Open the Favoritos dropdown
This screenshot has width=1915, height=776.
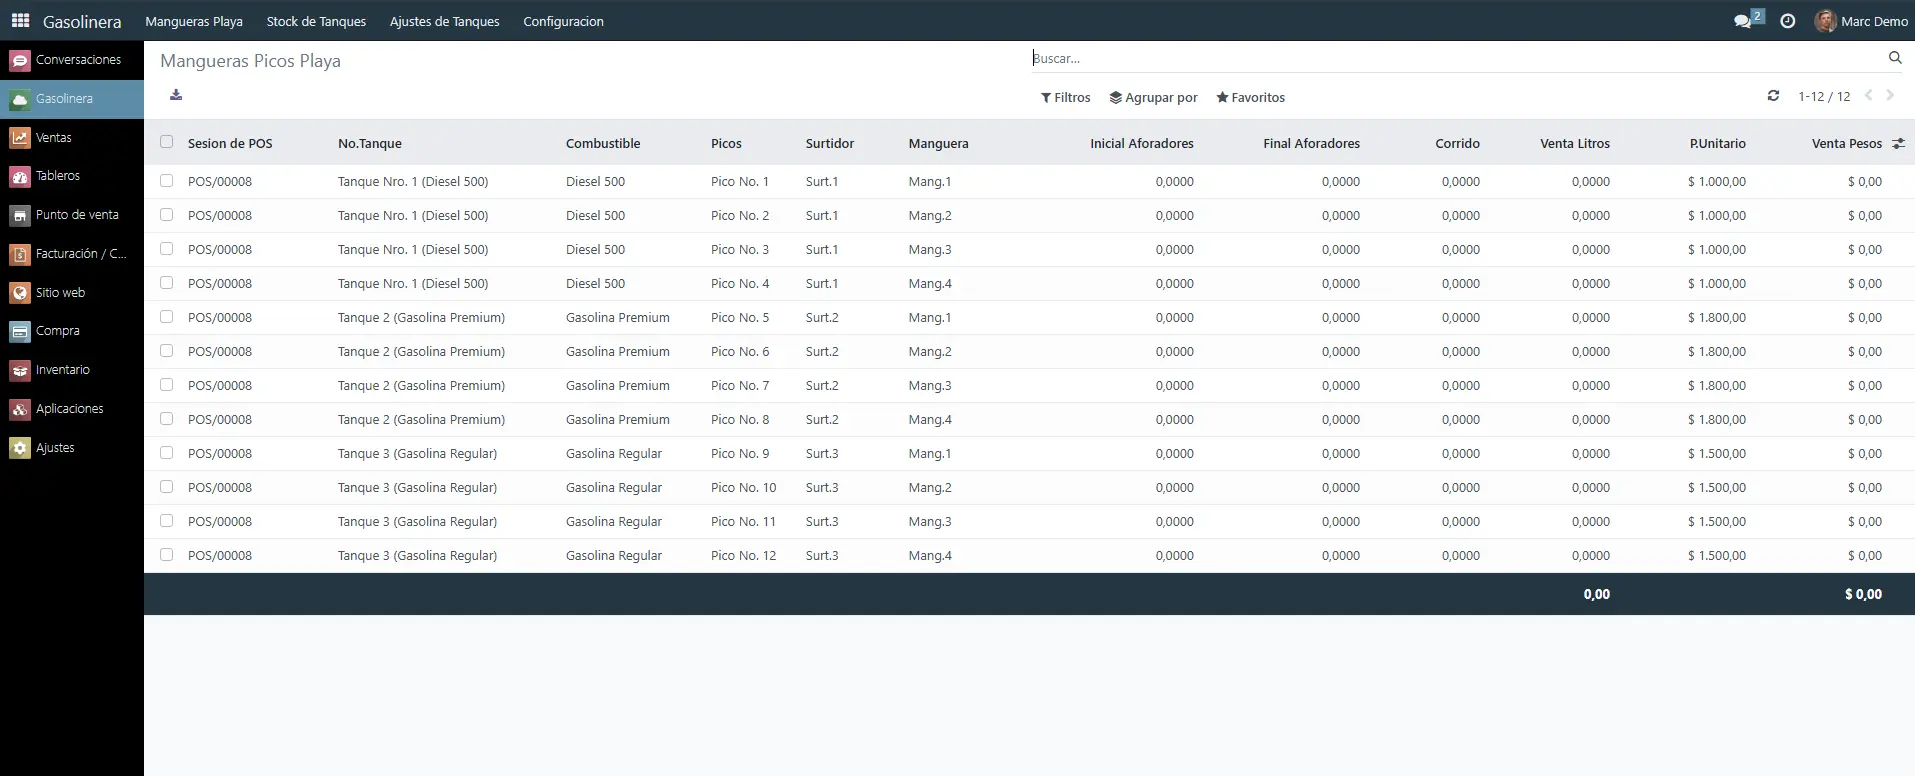point(1250,97)
